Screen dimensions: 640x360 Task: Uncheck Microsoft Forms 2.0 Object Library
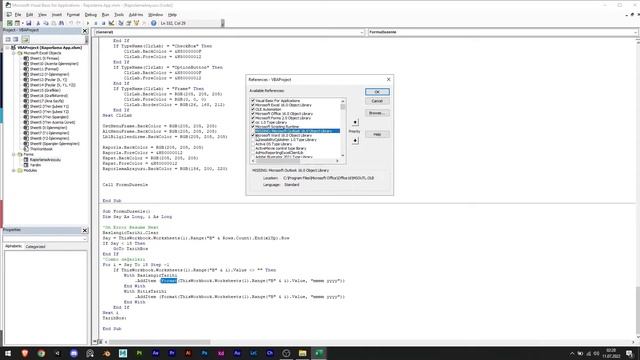(x=253, y=118)
